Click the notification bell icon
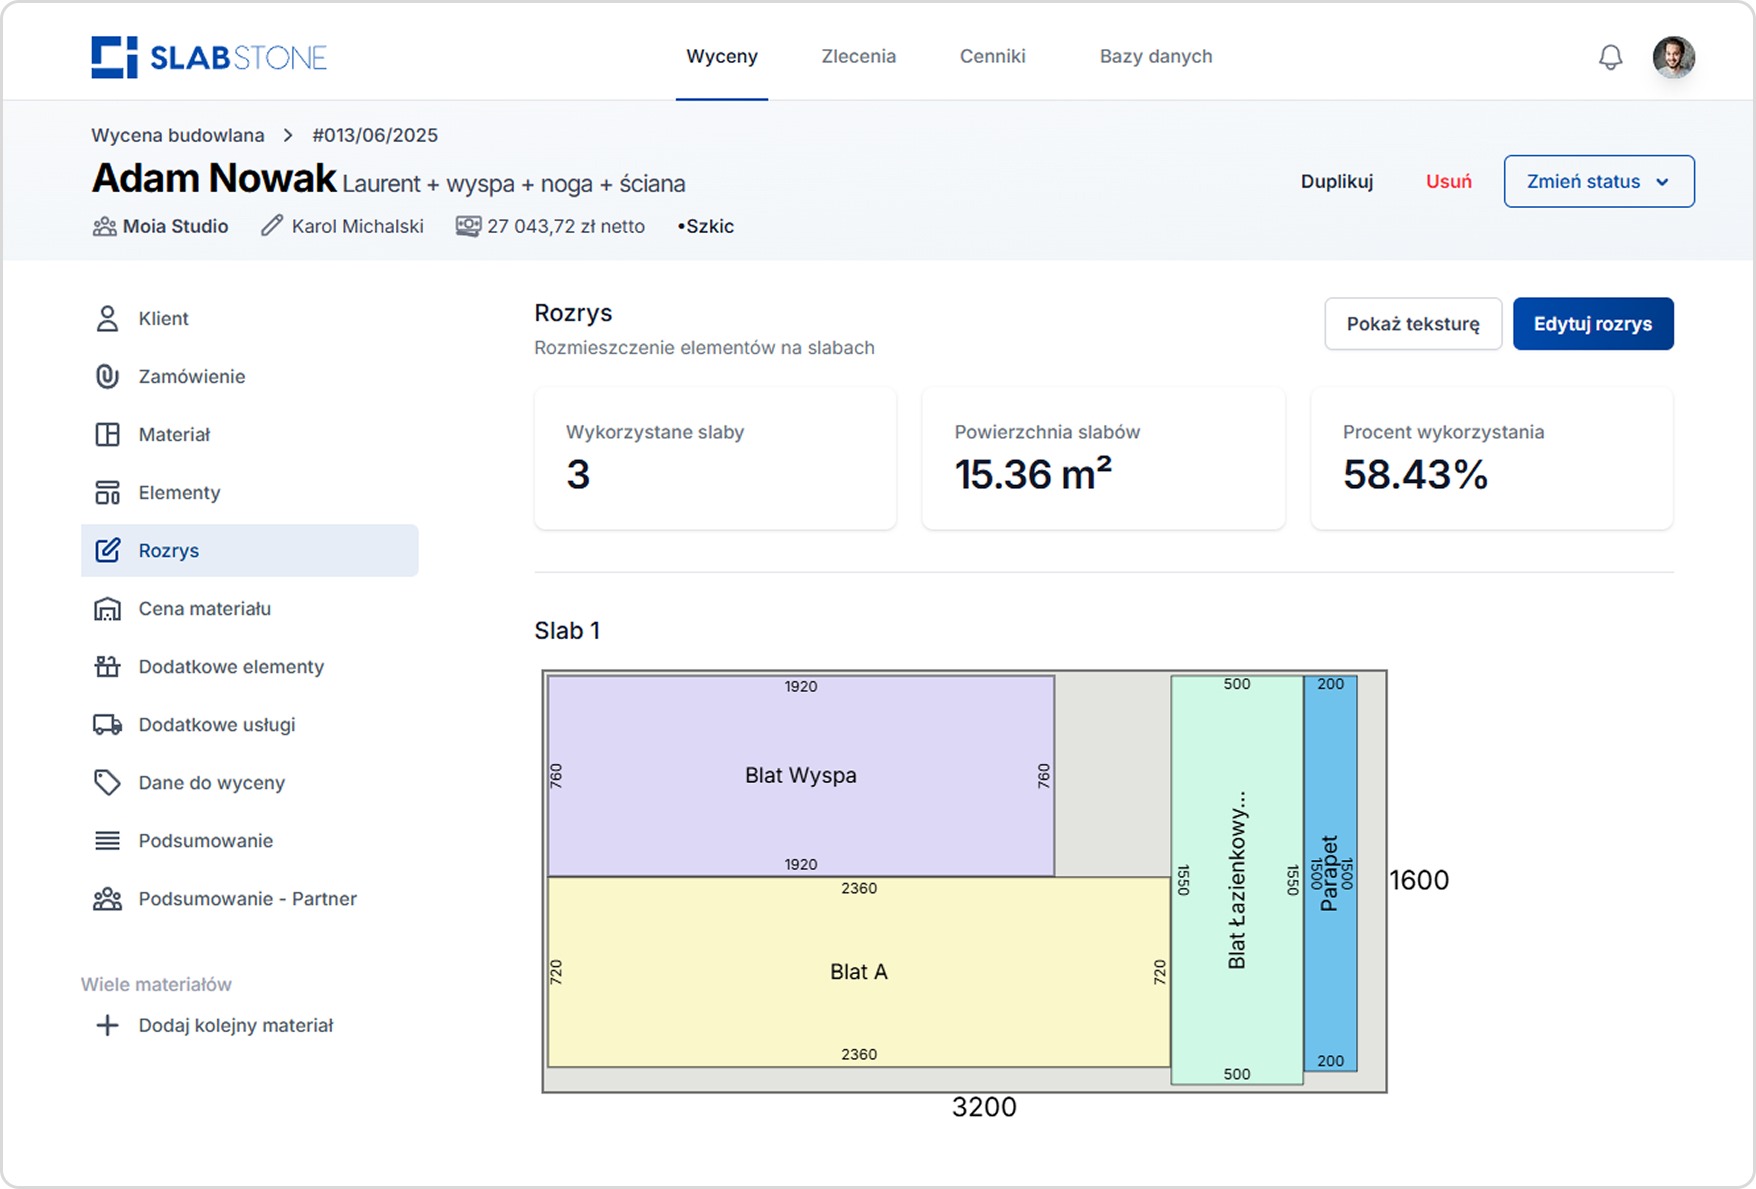 click(1610, 57)
